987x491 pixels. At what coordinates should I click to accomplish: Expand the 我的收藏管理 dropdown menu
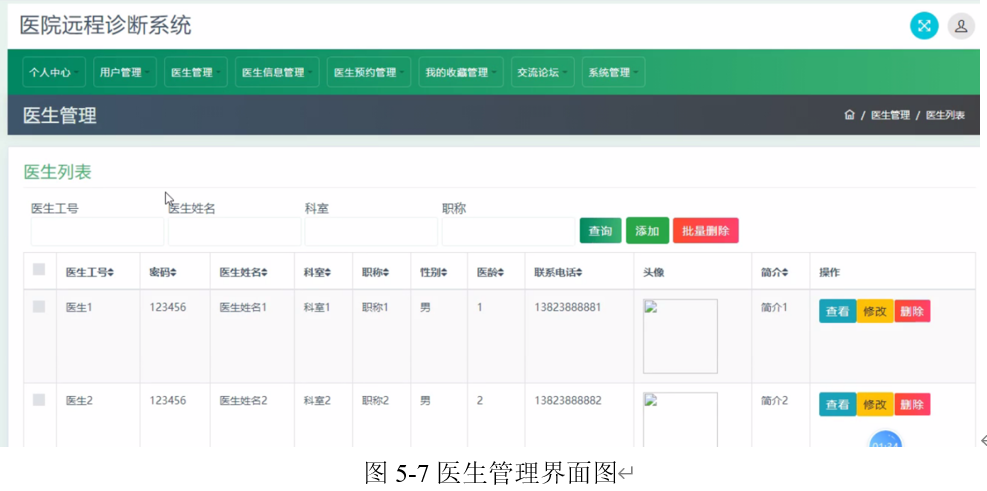[x=461, y=72]
